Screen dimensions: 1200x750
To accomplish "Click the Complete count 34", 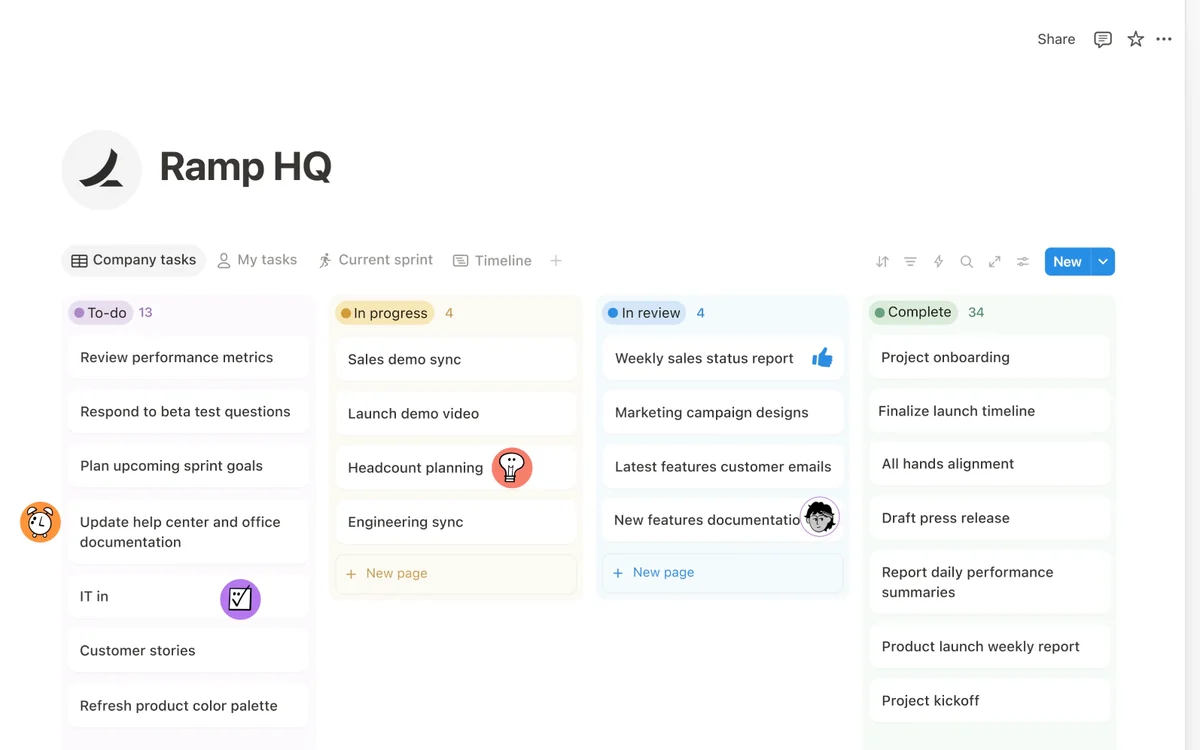I will click(x=976, y=312).
